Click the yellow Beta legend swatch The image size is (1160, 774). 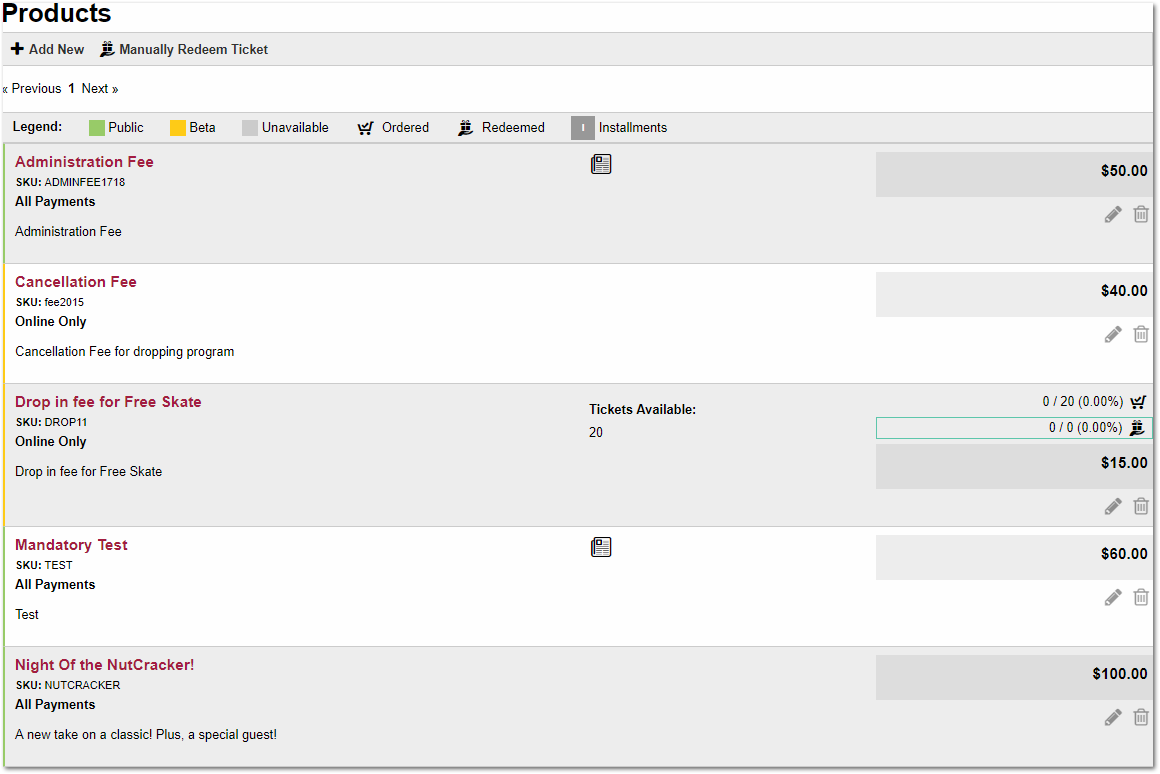click(178, 128)
